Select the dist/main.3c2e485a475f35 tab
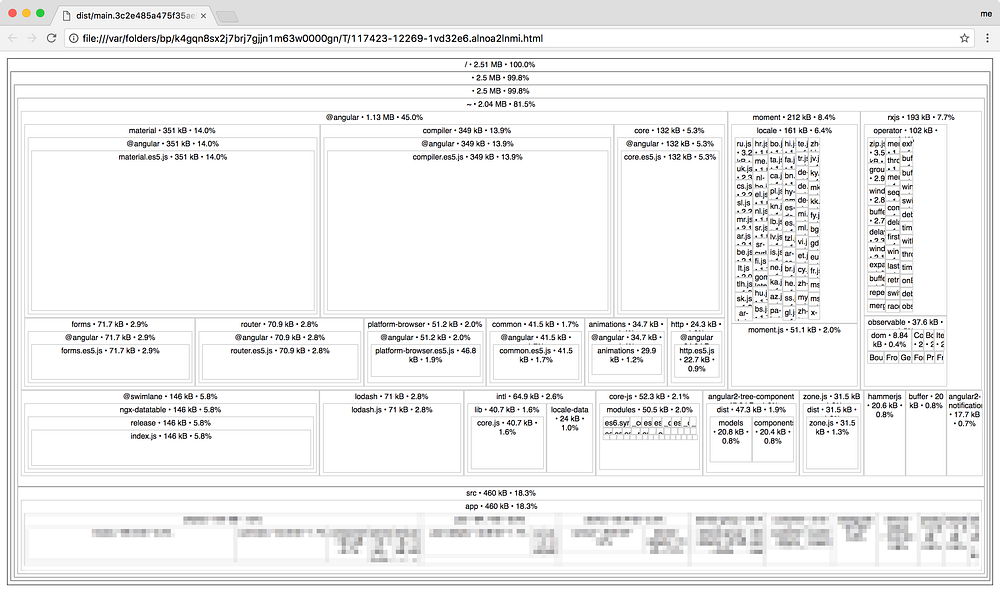 point(131,15)
